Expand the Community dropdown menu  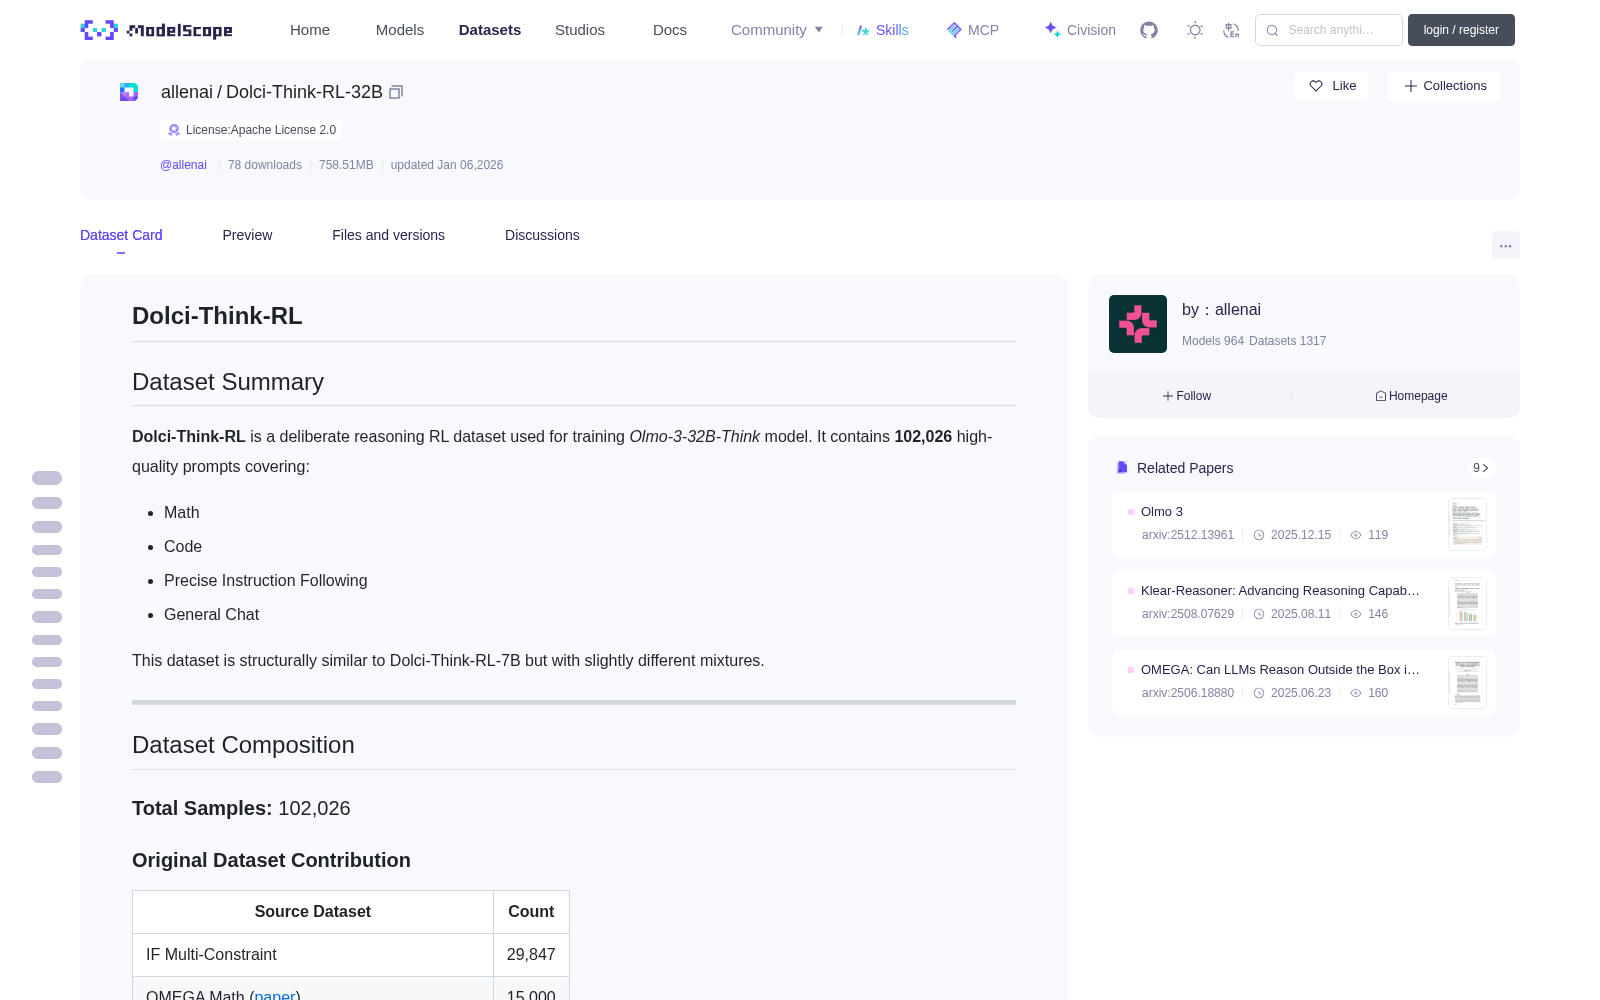[x=777, y=30]
